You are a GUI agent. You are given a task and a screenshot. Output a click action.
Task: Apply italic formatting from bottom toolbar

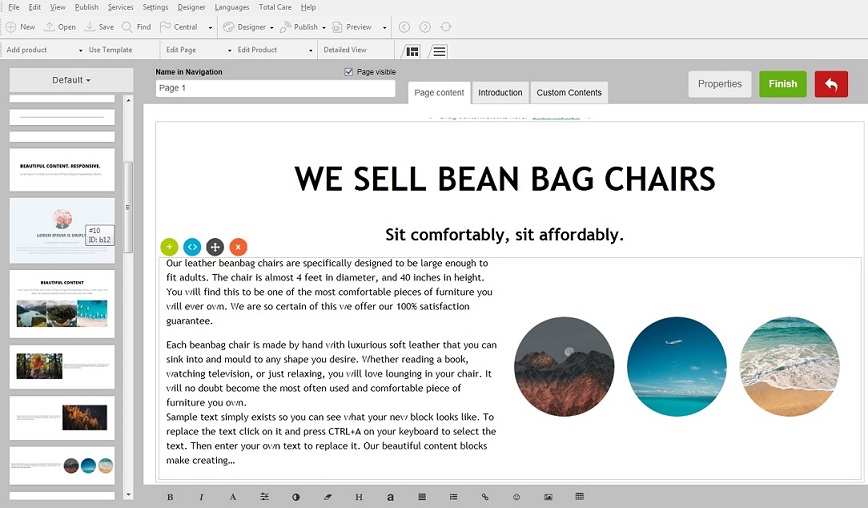pos(201,497)
